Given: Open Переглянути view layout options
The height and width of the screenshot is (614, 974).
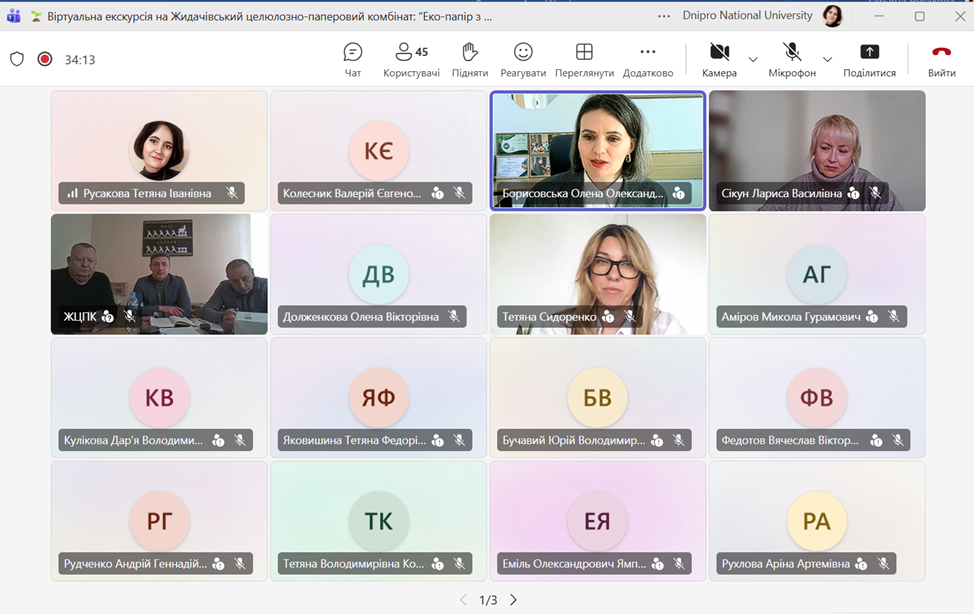Looking at the screenshot, I should point(584,59).
